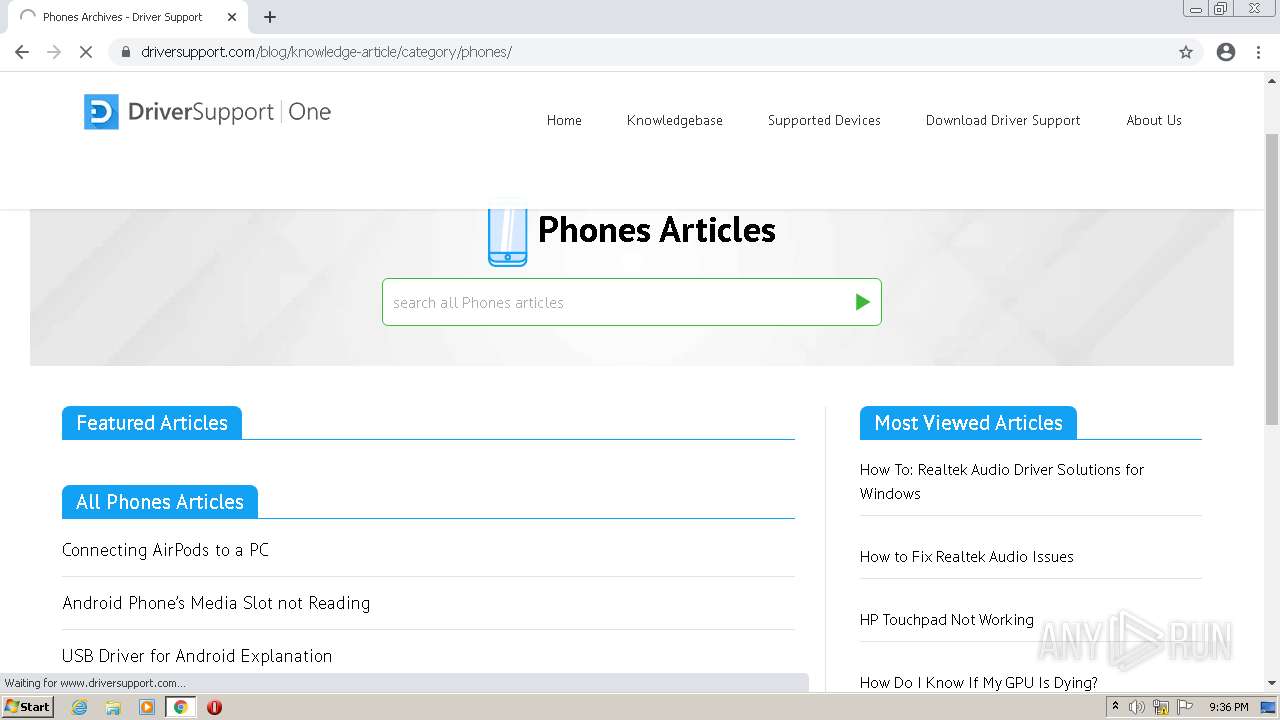The image size is (1280, 720).
Task: Open Realtek Audio Driver Solutions for Windows article
Action: 1002,481
